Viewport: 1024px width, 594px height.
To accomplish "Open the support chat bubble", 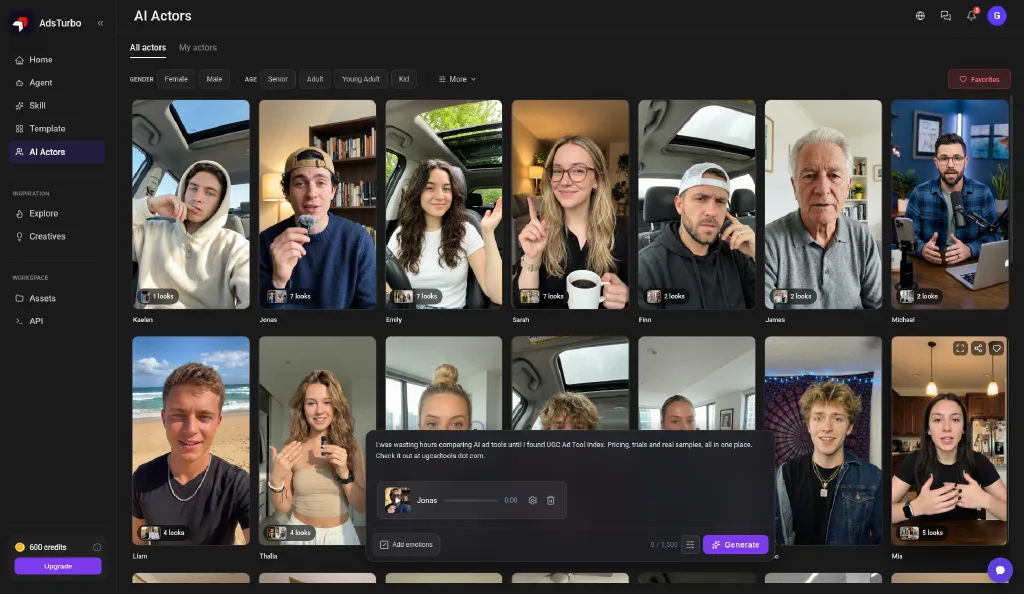I will pos(1000,570).
